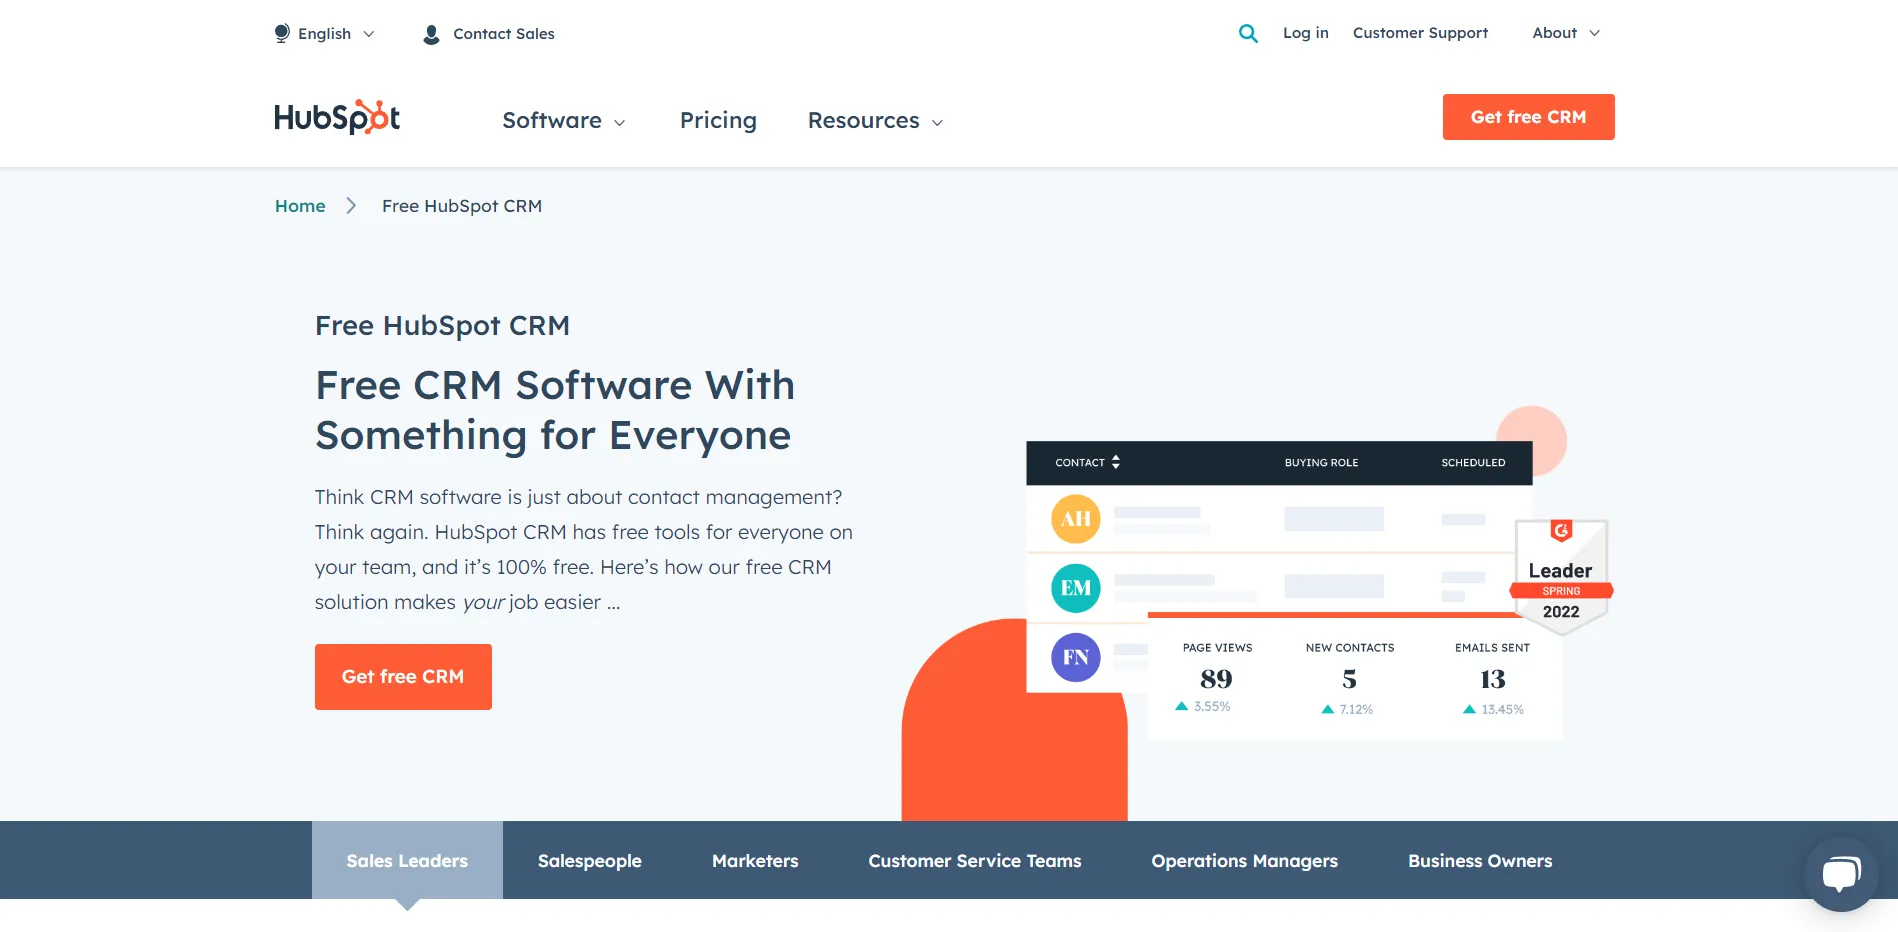This screenshot has width=1898, height=932.
Task: Click the breadcrumb chevron separator
Action: click(x=351, y=206)
